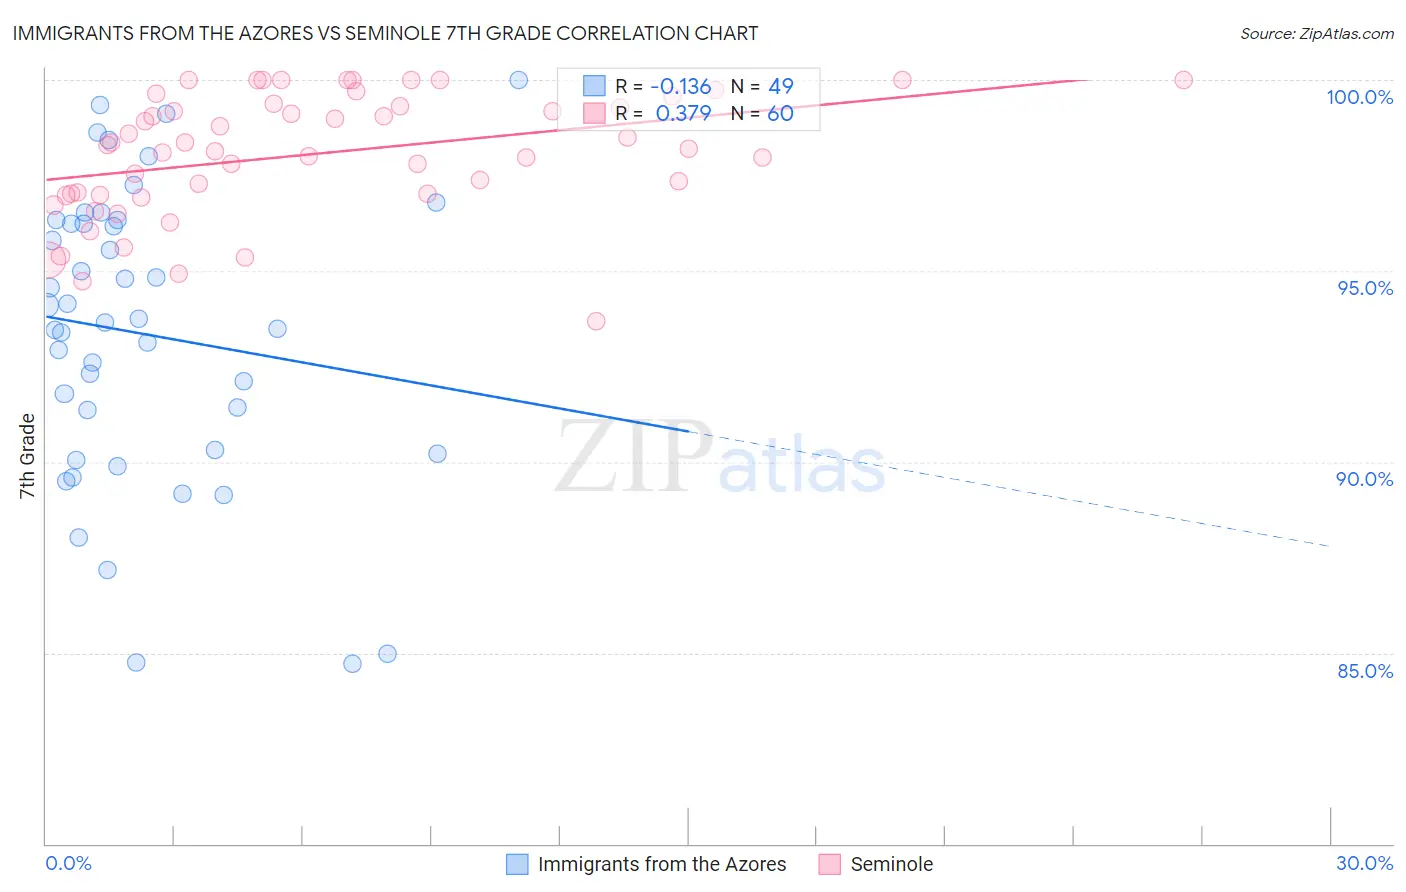Click the 95.0% y-axis label
Screen dimensions: 1406x892
tap(1365, 288)
